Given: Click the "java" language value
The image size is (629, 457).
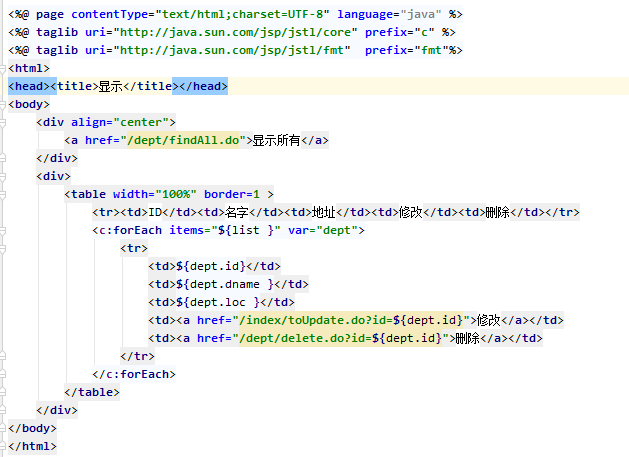Looking at the screenshot, I should [x=421, y=14].
